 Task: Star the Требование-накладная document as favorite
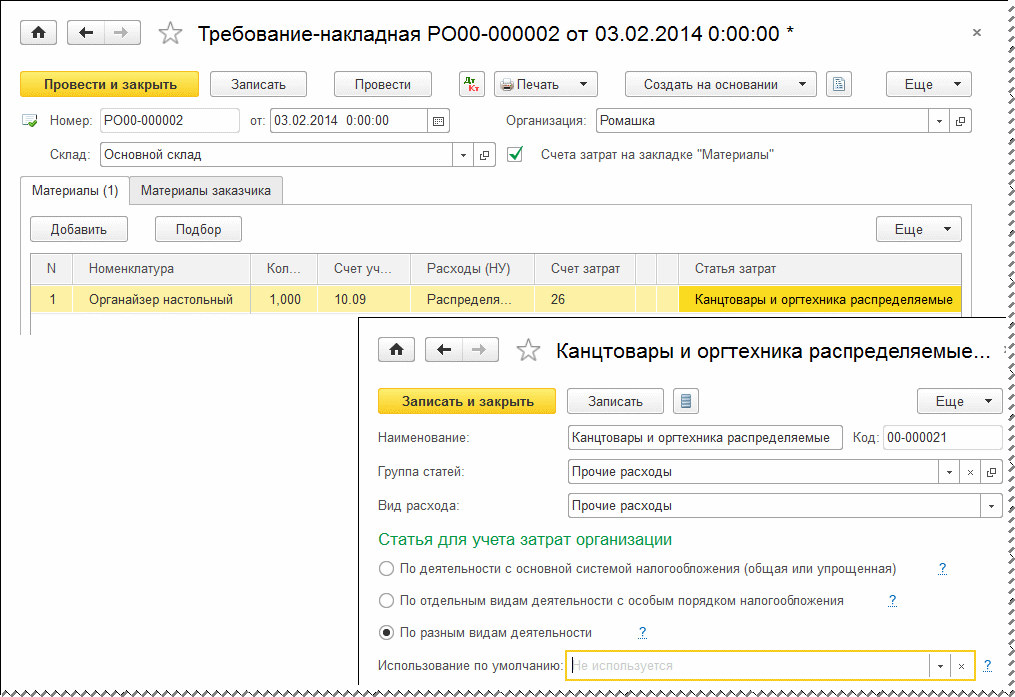pyautogui.click(x=171, y=34)
